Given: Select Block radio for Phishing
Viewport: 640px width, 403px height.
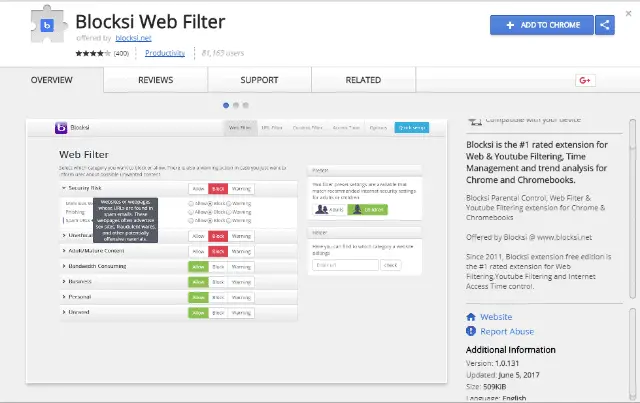Looking at the screenshot, I should tap(210, 212).
